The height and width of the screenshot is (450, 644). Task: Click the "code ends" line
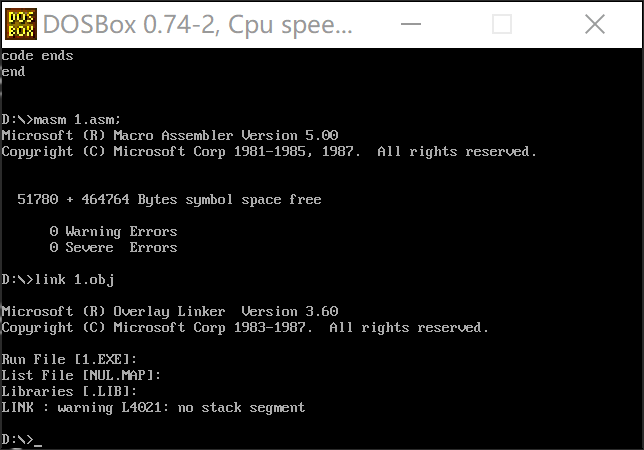click(37, 56)
